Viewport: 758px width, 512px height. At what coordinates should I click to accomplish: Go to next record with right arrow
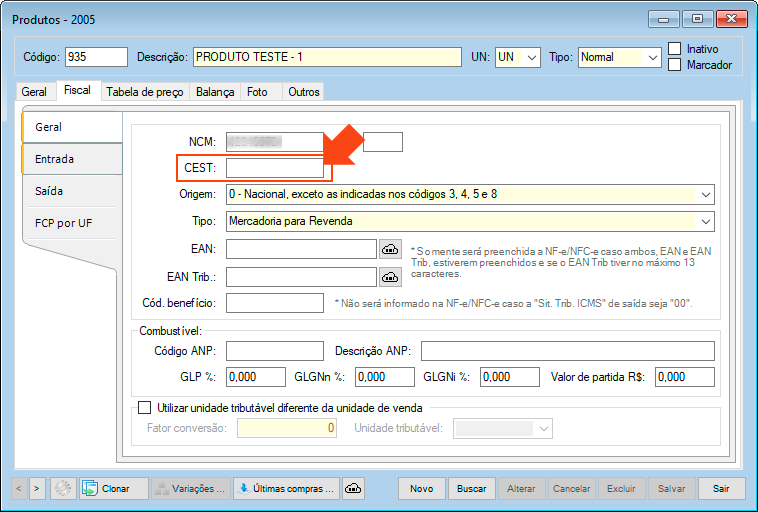[37, 488]
